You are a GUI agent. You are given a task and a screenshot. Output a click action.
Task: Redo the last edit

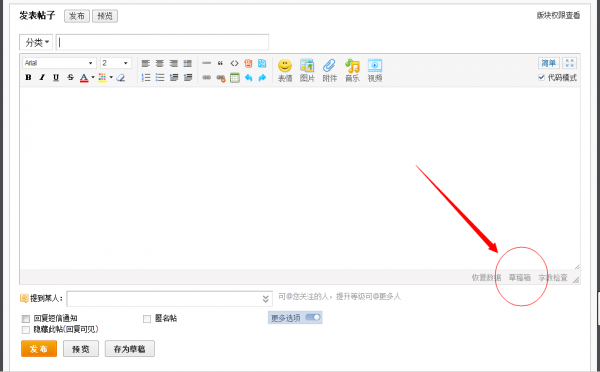point(262,78)
